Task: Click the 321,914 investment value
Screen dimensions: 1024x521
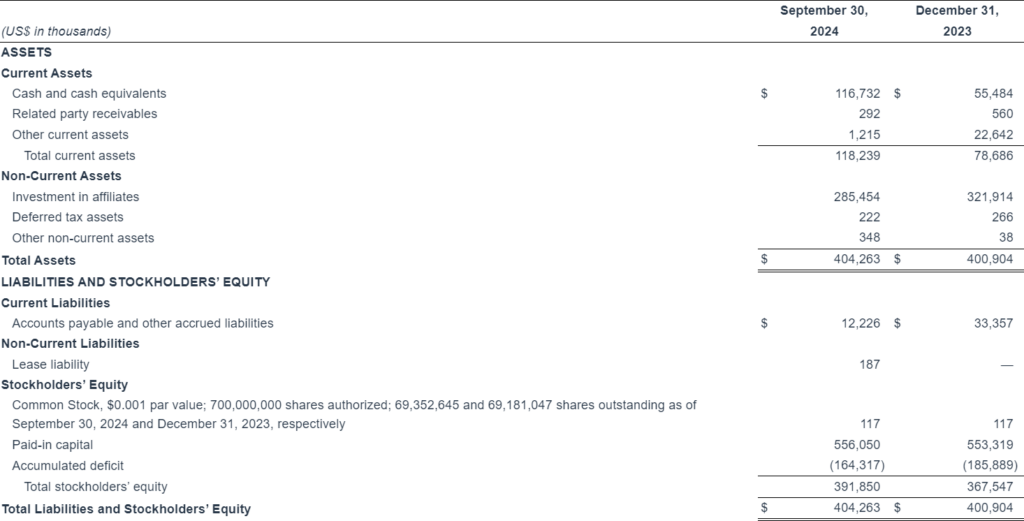Action: coord(990,197)
